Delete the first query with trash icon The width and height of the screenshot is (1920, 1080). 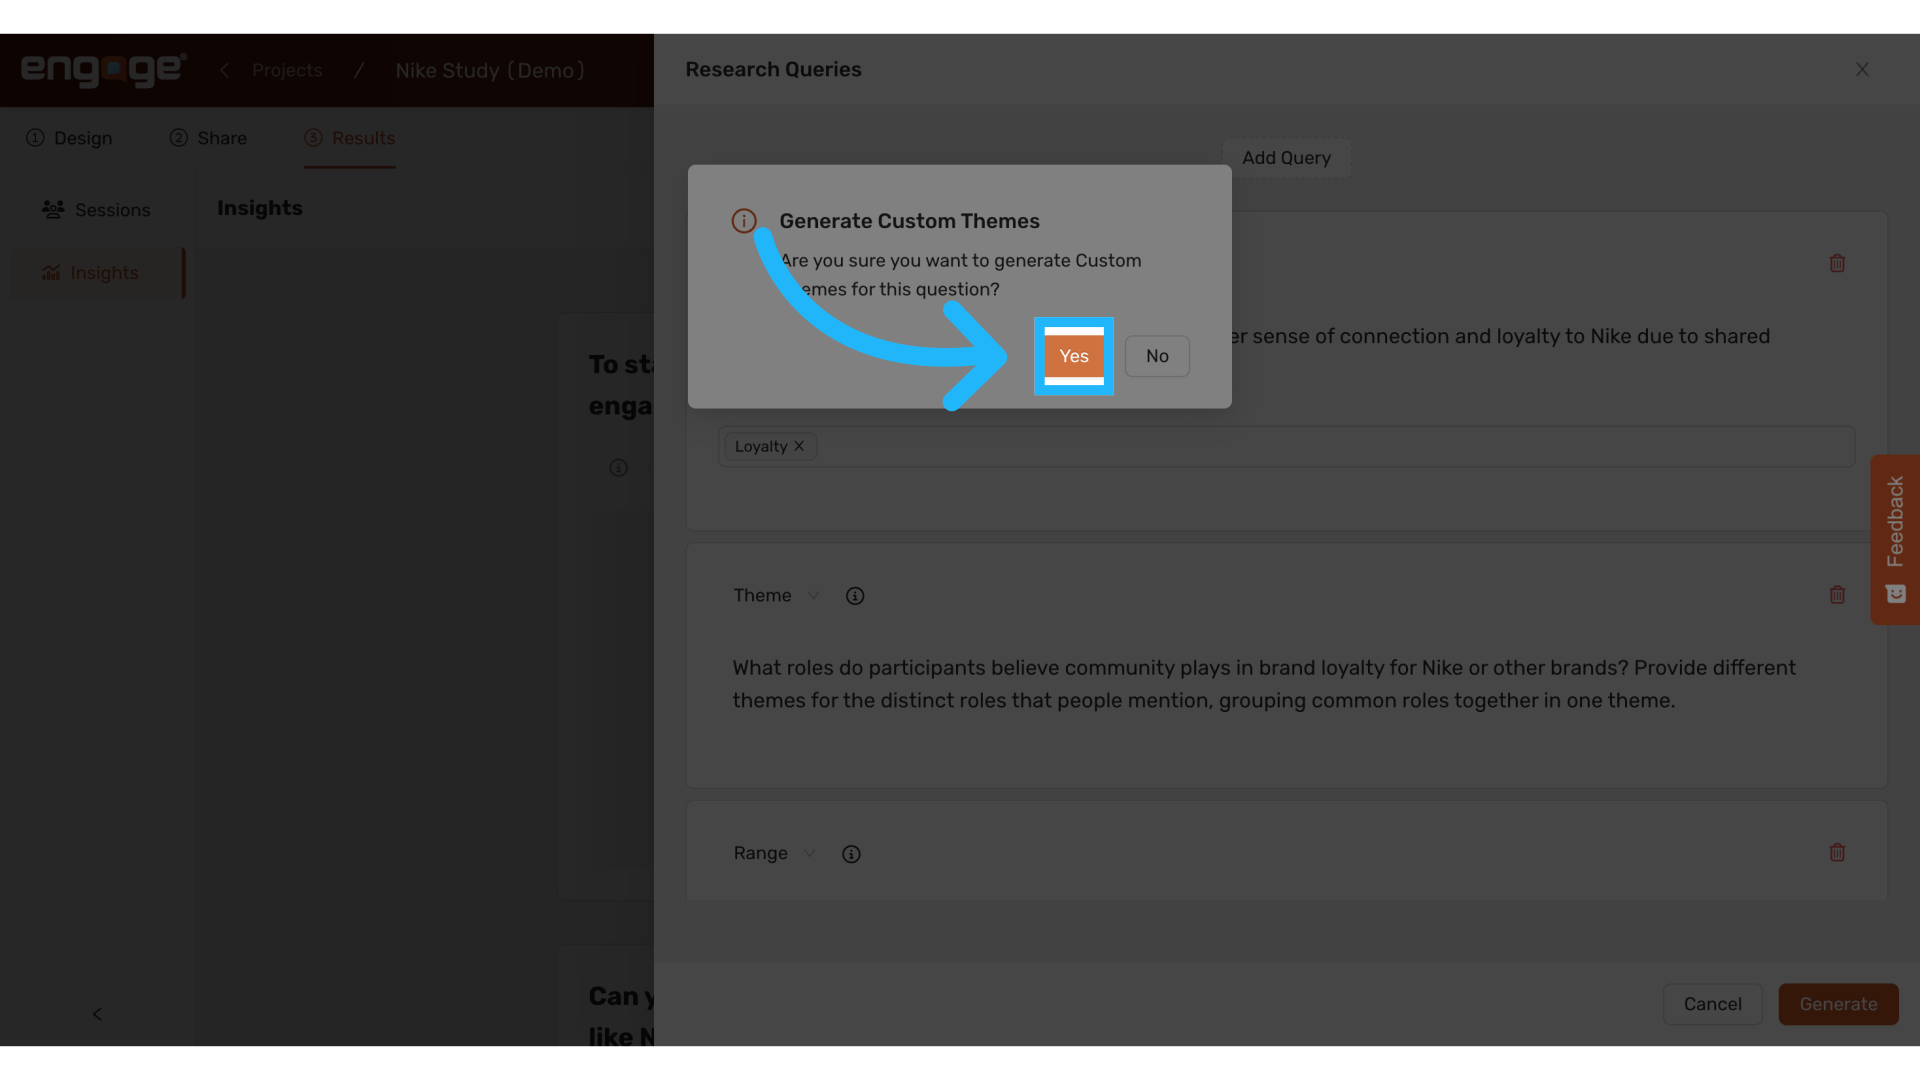(x=1837, y=263)
